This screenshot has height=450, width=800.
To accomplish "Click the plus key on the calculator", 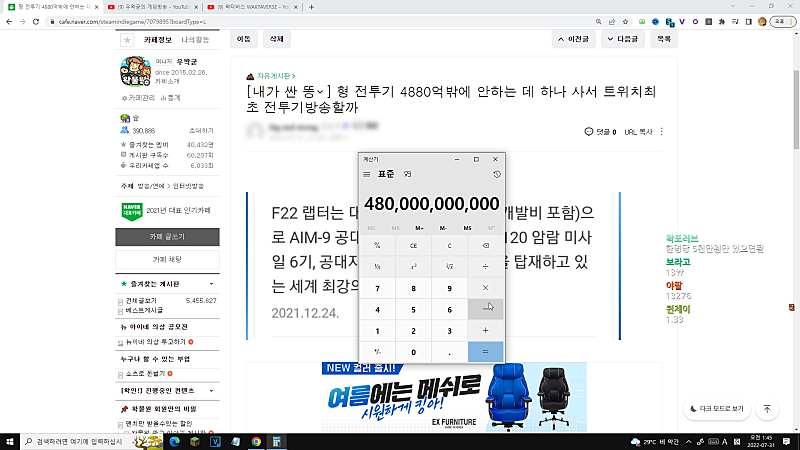I will [x=485, y=331].
